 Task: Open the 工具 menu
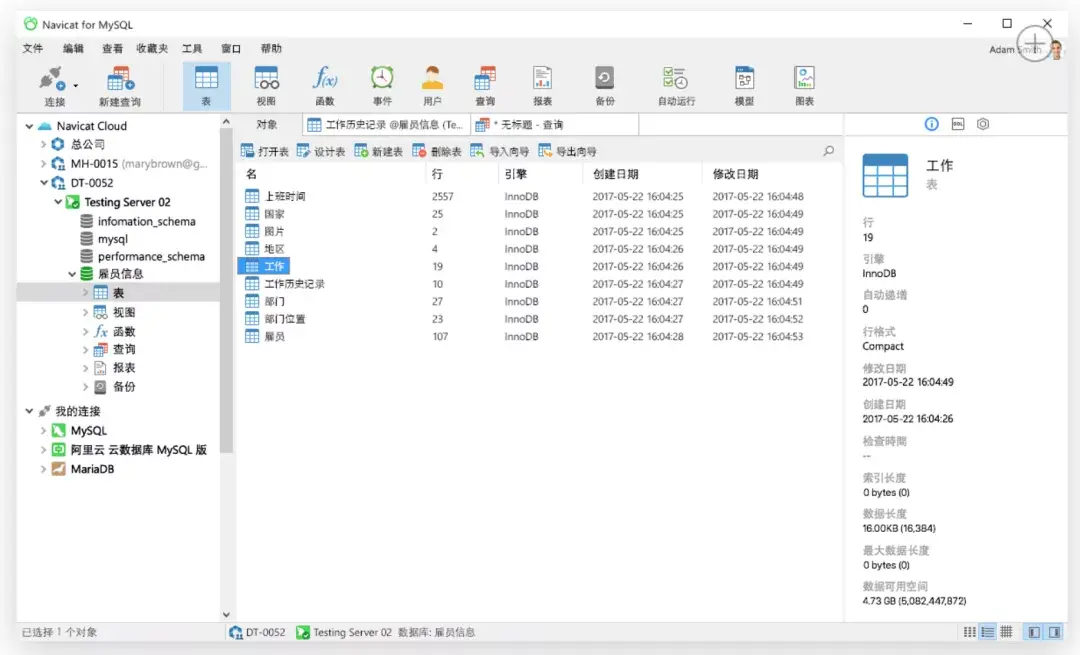click(191, 48)
